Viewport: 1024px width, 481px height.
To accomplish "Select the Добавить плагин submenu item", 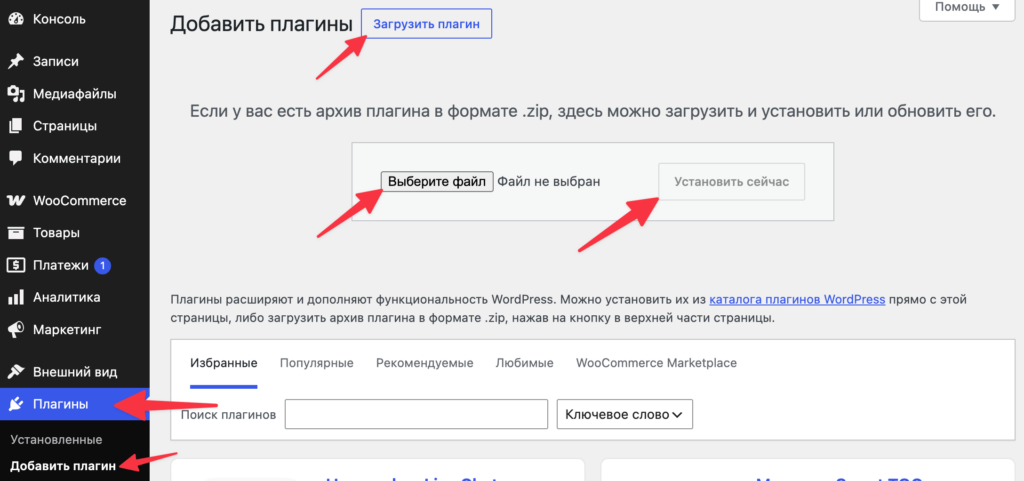I will (x=63, y=466).
